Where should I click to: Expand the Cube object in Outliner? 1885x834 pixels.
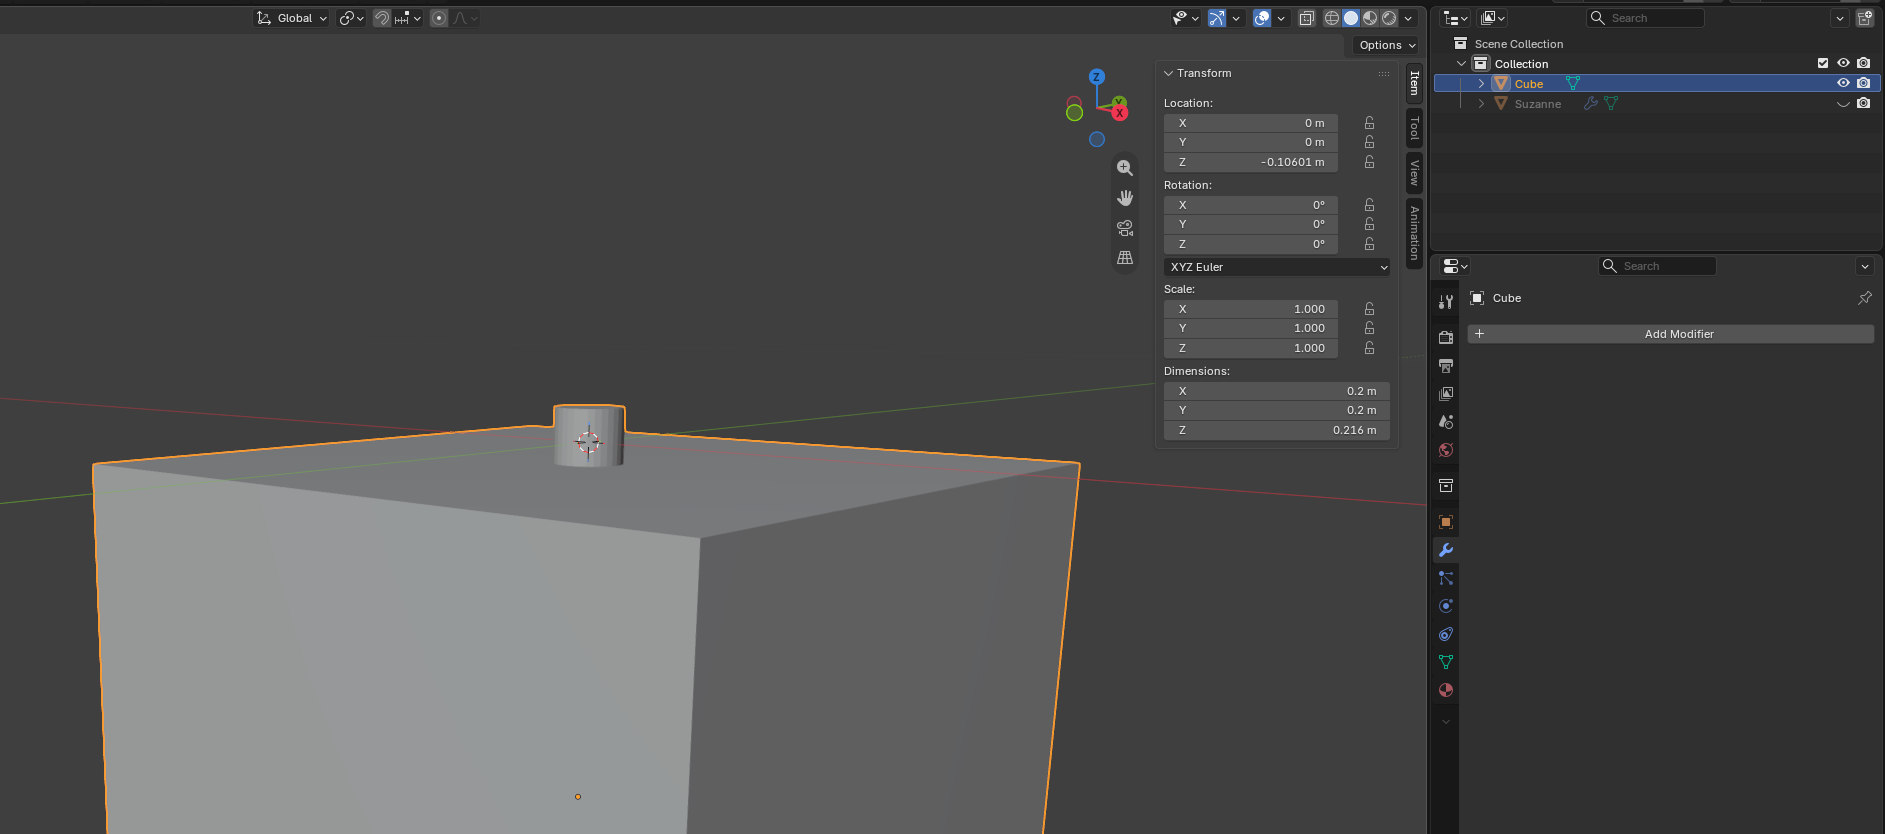click(x=1481, y=84)
